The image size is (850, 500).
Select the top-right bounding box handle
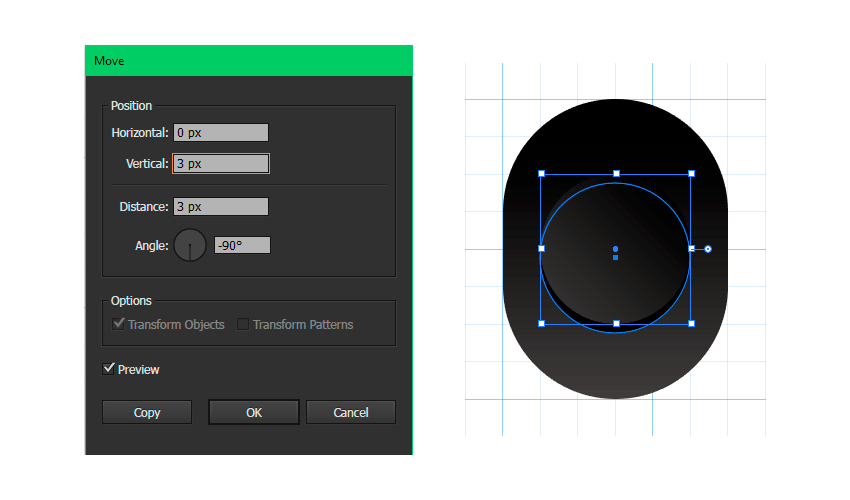point(691,174)
